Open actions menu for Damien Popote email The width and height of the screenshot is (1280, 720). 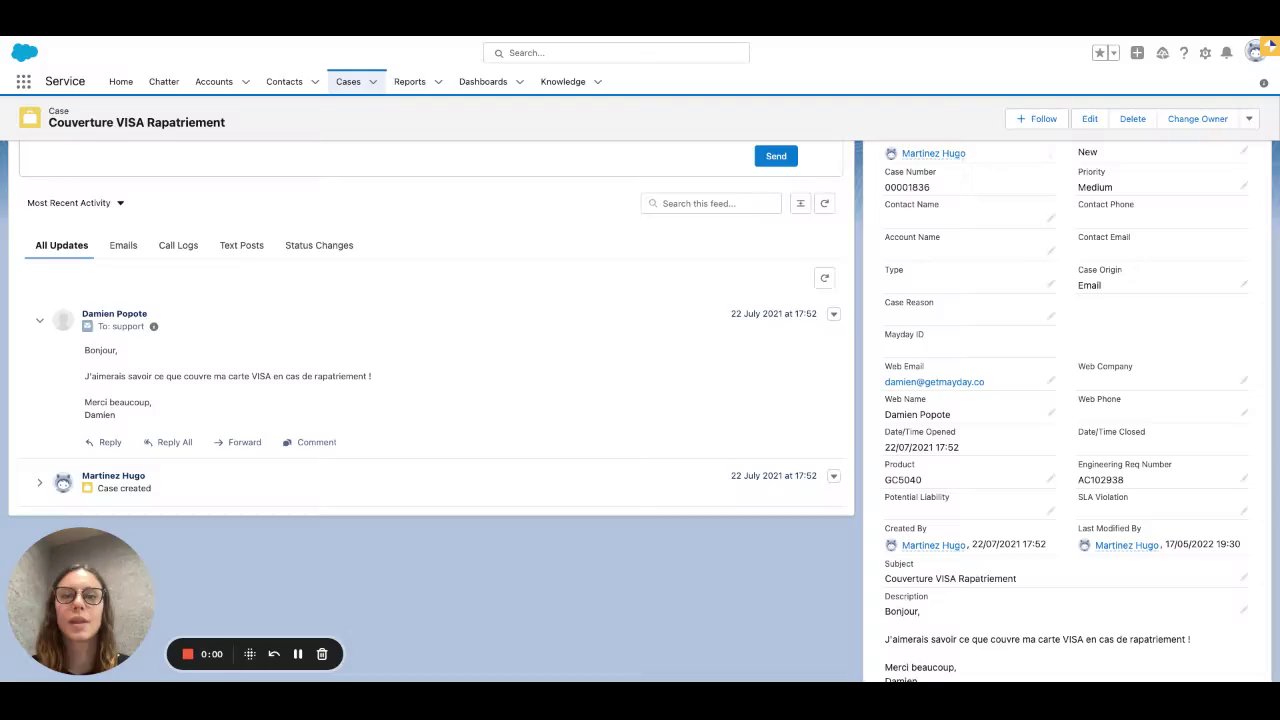[x=834, y=314]
